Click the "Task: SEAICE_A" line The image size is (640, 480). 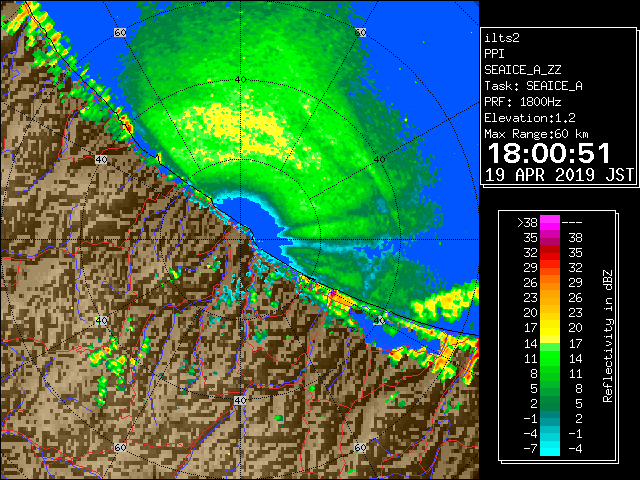[x=533, y=86]
